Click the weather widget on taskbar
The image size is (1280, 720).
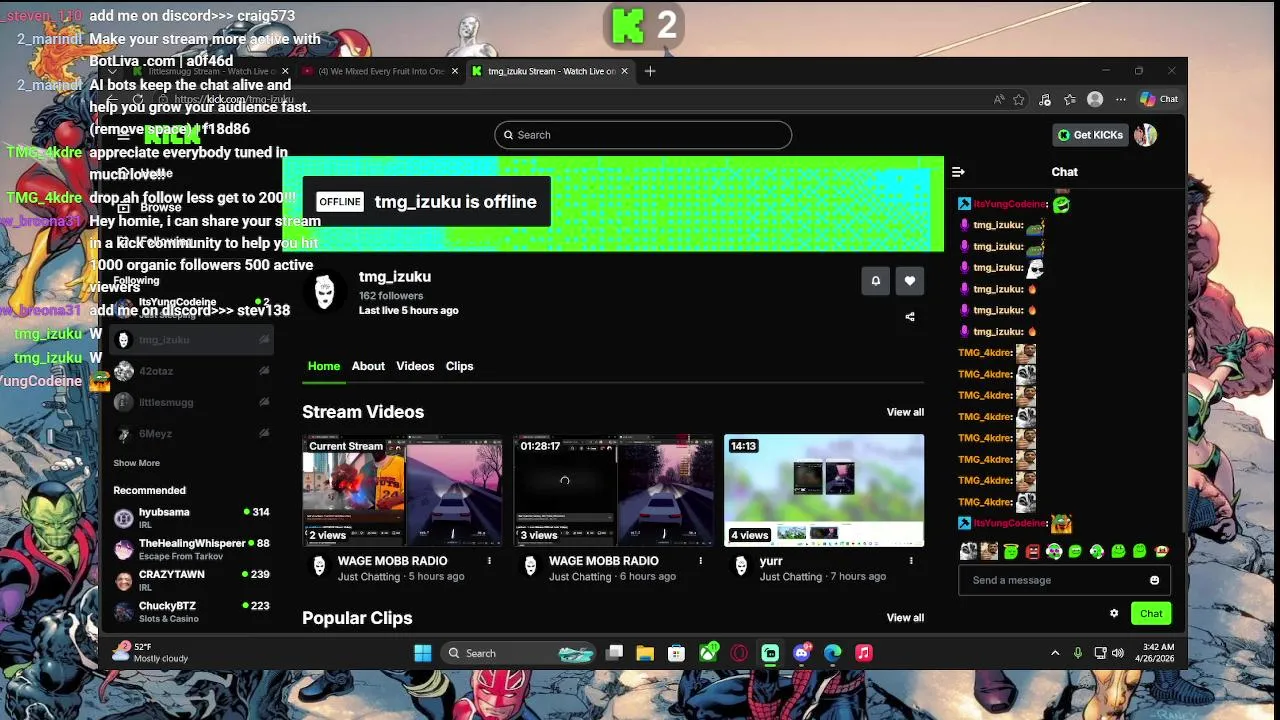point(152,653)
